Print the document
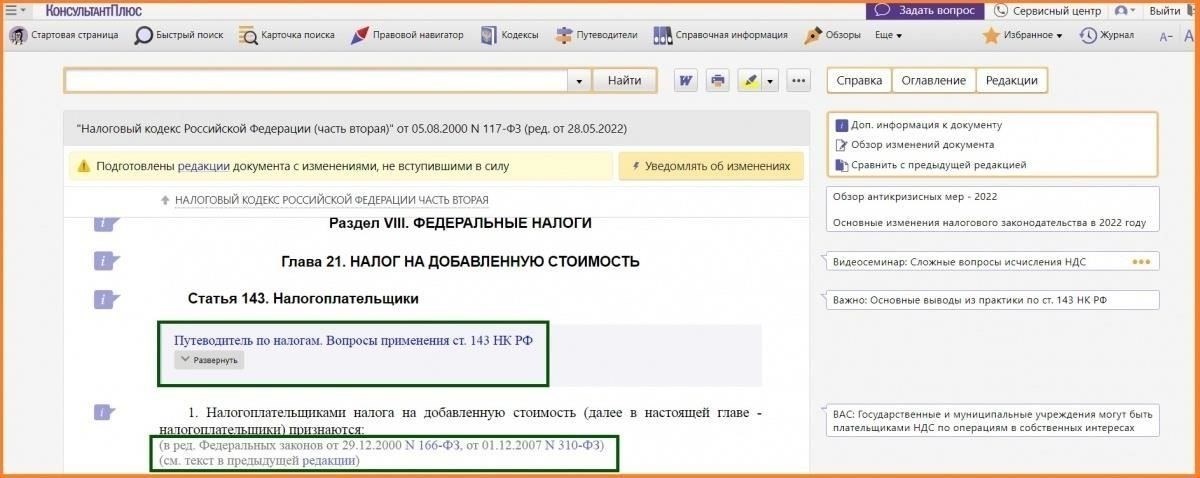The height and width of the screenshot is (478, 1200). click(x=717, y=81)
